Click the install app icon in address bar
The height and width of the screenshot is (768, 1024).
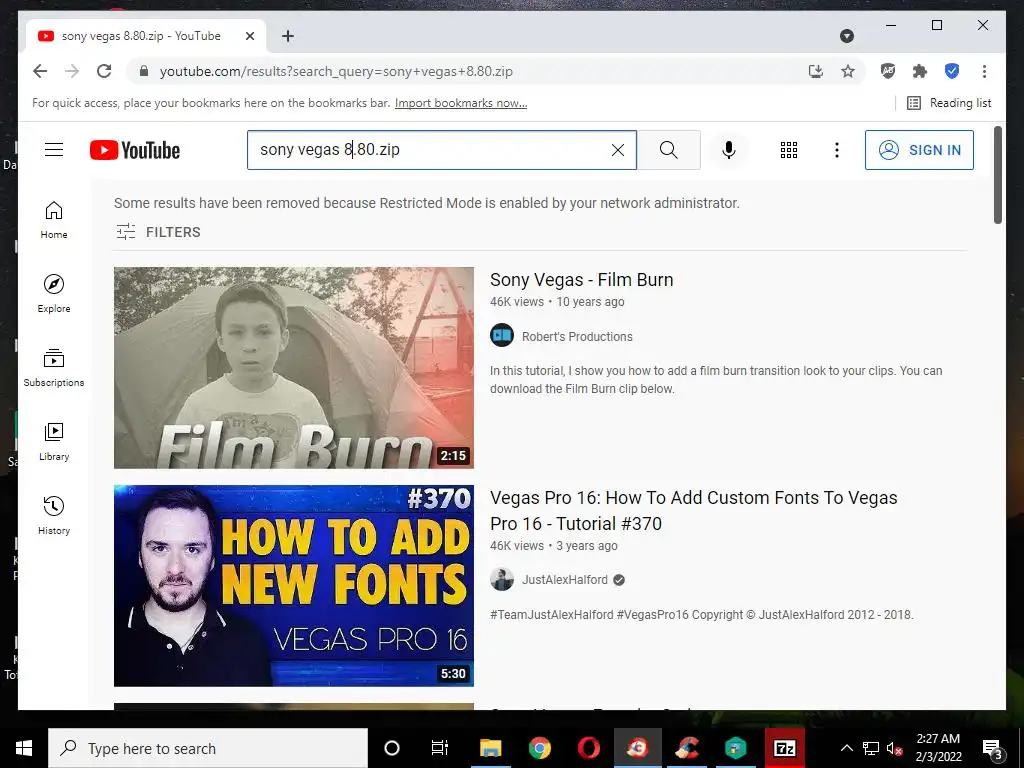point(816,71)
